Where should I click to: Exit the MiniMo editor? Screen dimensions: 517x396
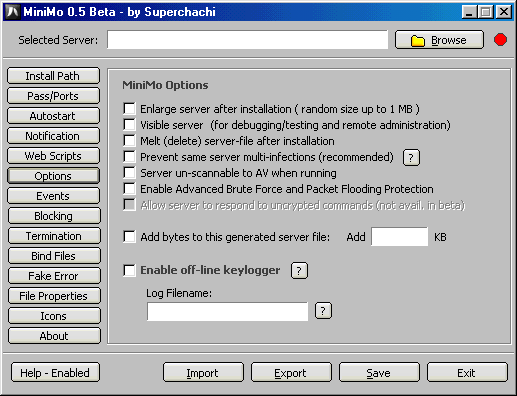click(x=467, y=372)
